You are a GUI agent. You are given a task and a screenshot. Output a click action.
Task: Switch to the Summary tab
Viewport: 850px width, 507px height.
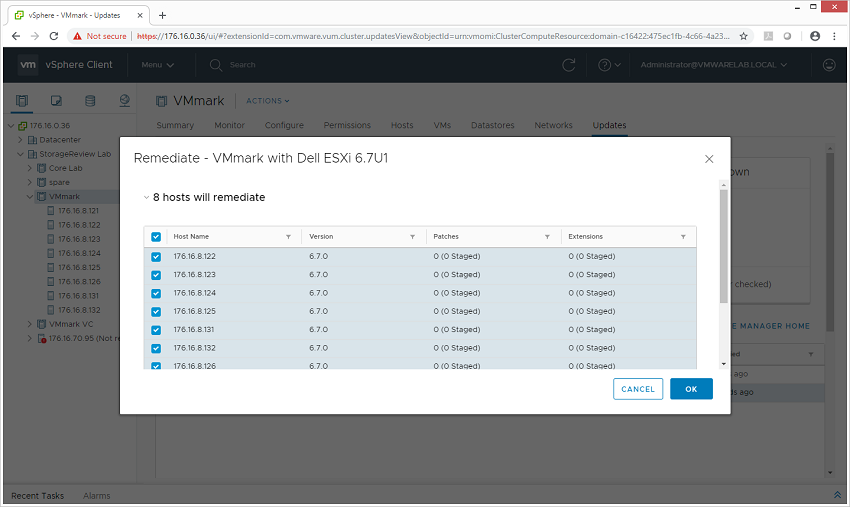tap(175, 125)
